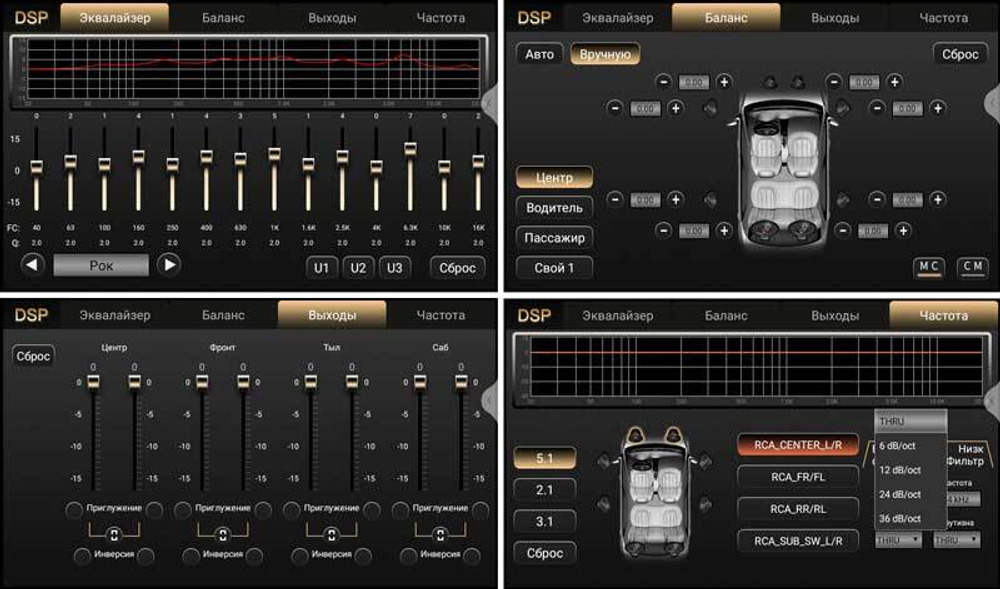Select the CM unit button in Balance

pos(971,266)
